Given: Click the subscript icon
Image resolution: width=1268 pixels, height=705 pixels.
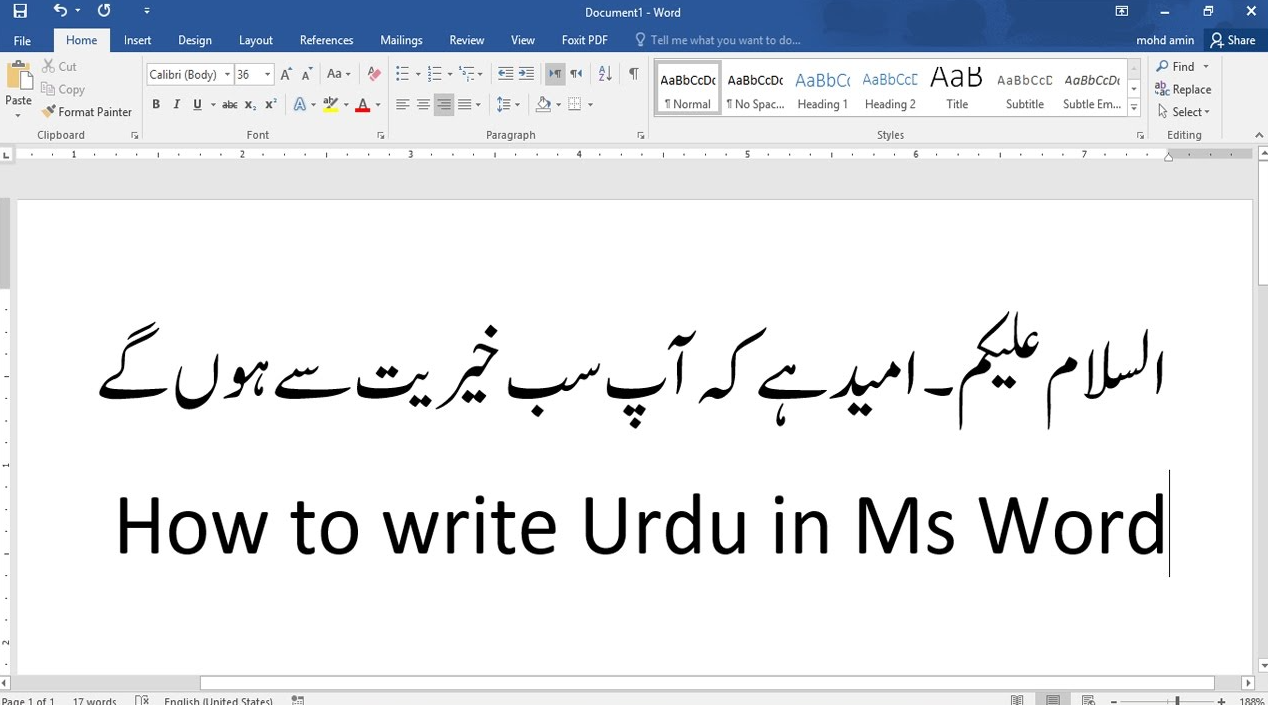Looking at the screenshot, I should [249, 104].
